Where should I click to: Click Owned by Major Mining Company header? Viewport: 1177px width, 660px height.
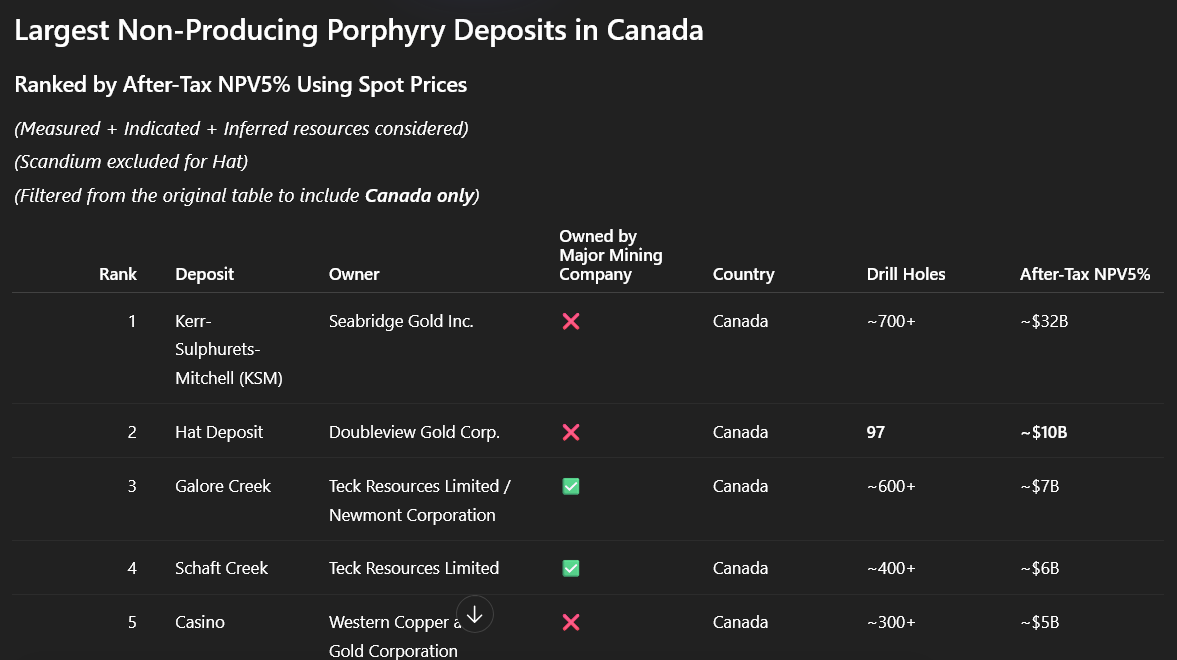(x=610, y=255)
